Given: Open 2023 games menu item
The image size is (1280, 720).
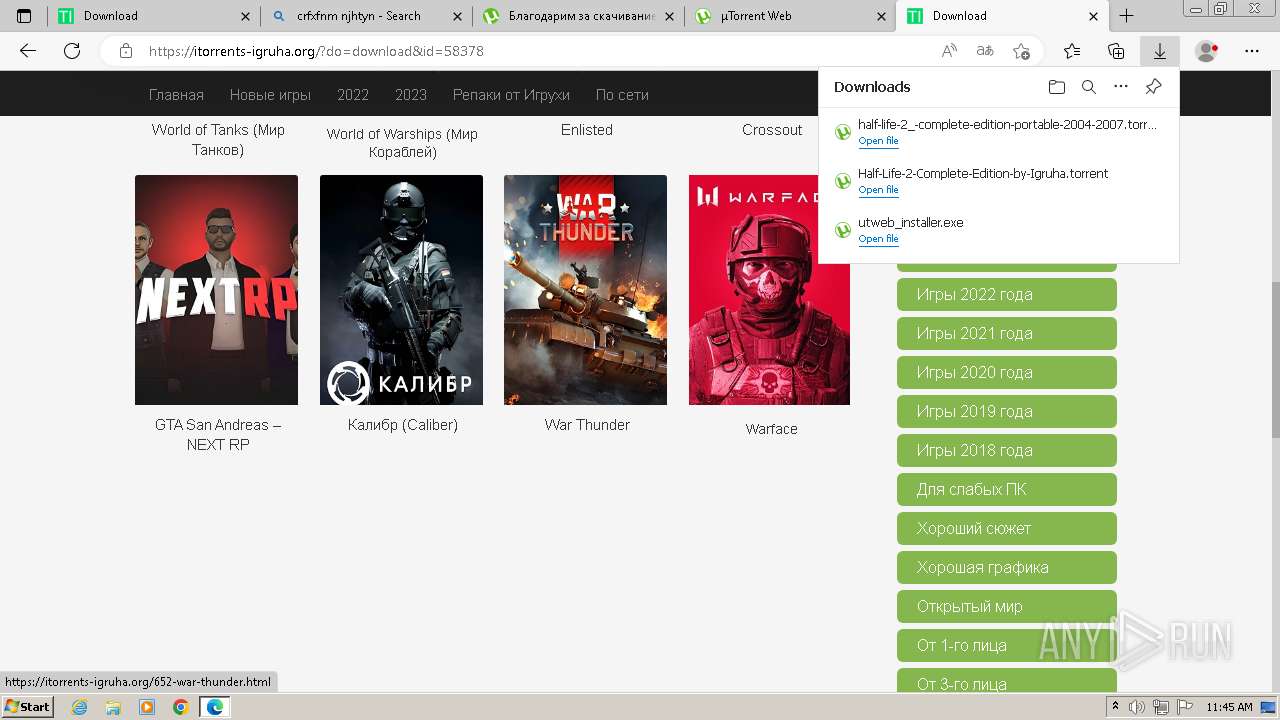Looking at the screenshot, I should [x=411, y=95].
